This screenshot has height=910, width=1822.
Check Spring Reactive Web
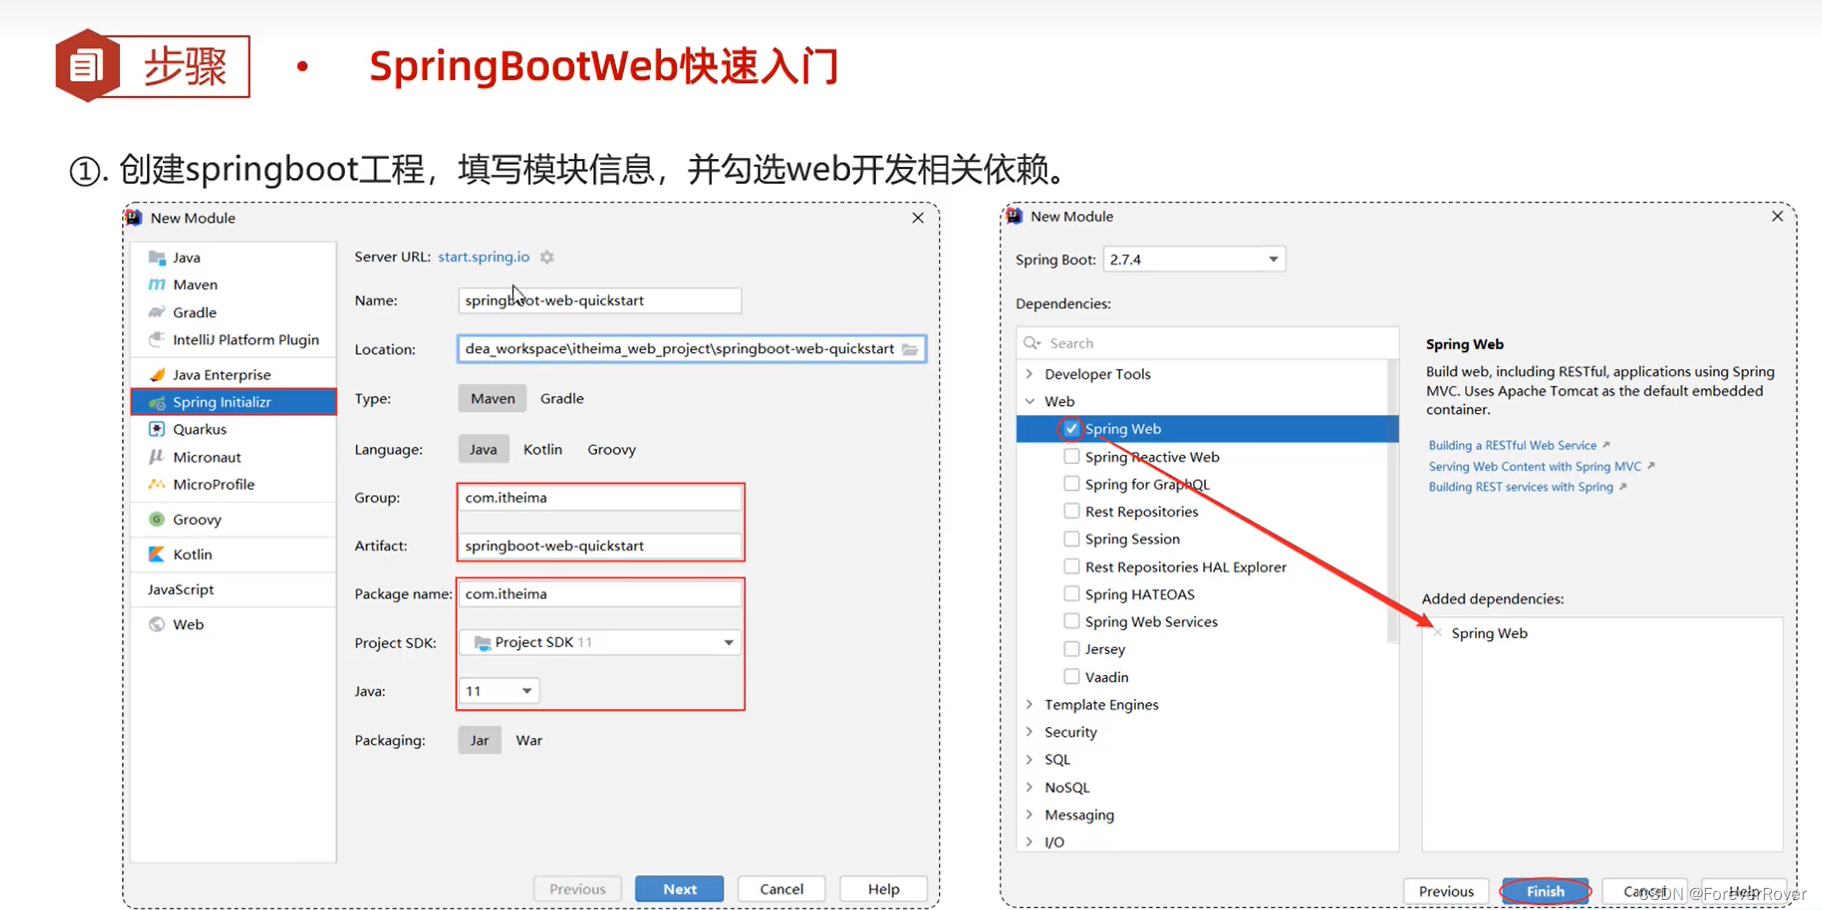click(1071, 457)
